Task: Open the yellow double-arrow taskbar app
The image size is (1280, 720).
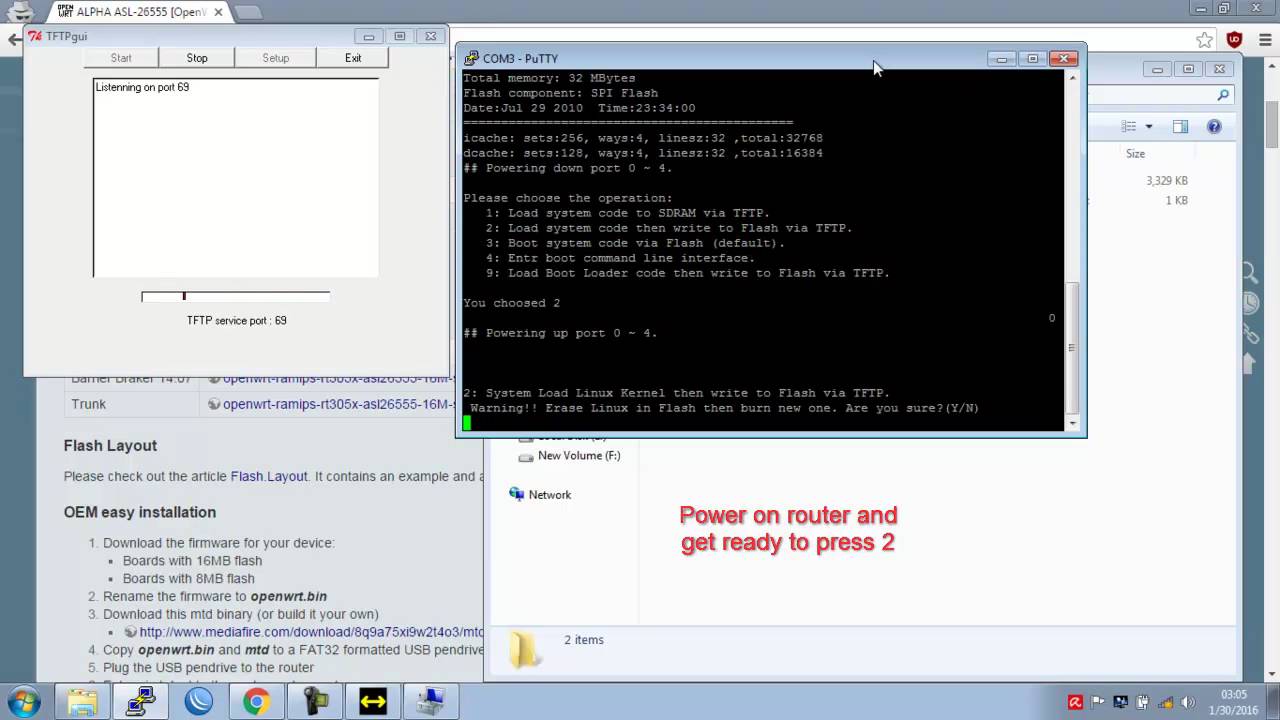Action: (x=372, y=701)
